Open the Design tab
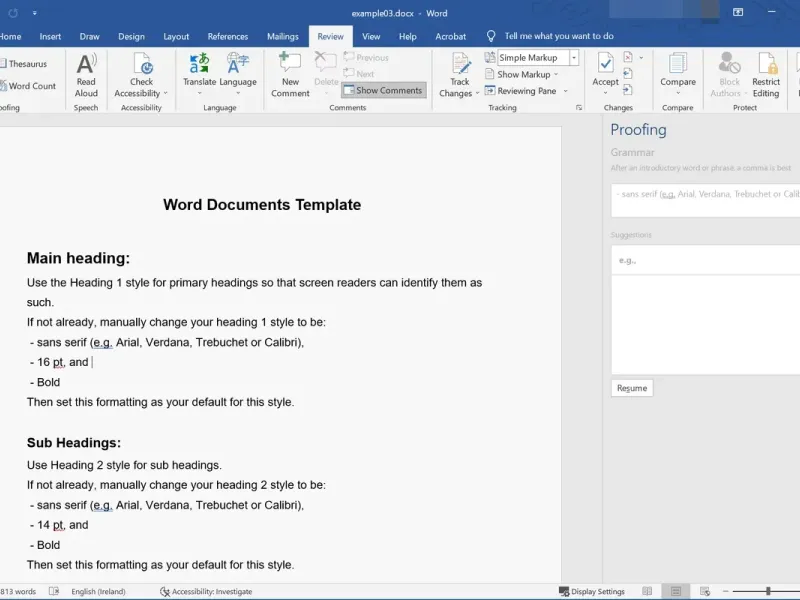This screenshot has height=600, width=800. coord(131,36)
